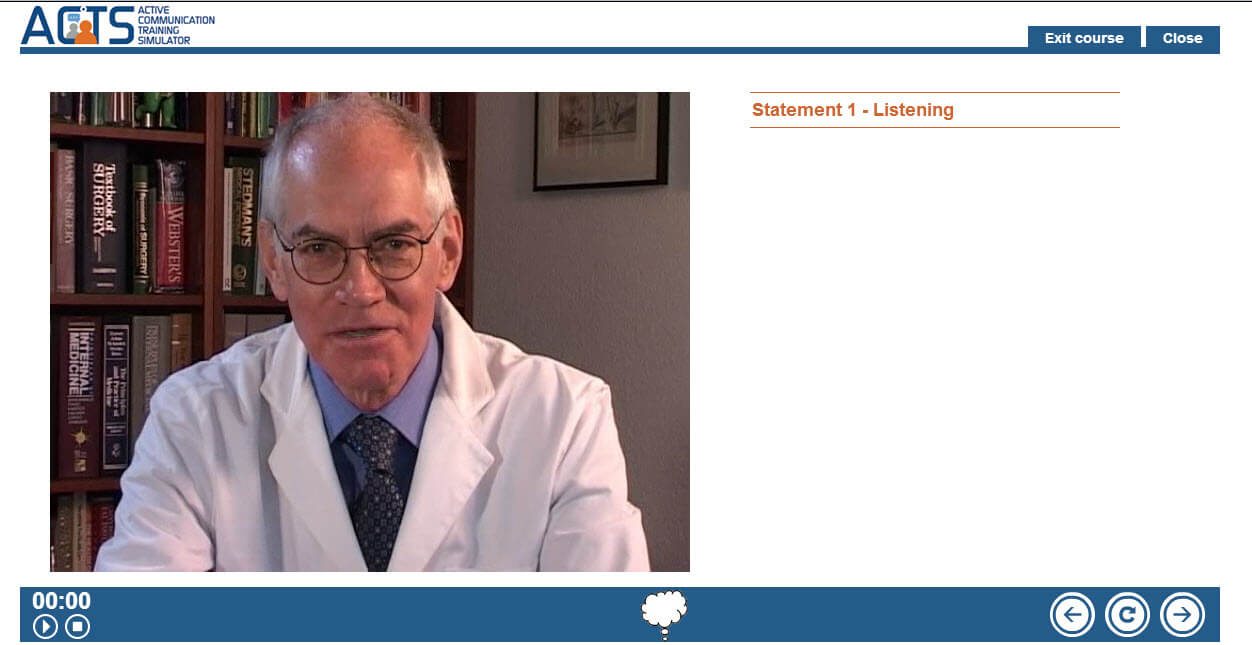Open the thought bubble cloud icon
Viewport: 1252px width, 645px height.
click(664, 614)
